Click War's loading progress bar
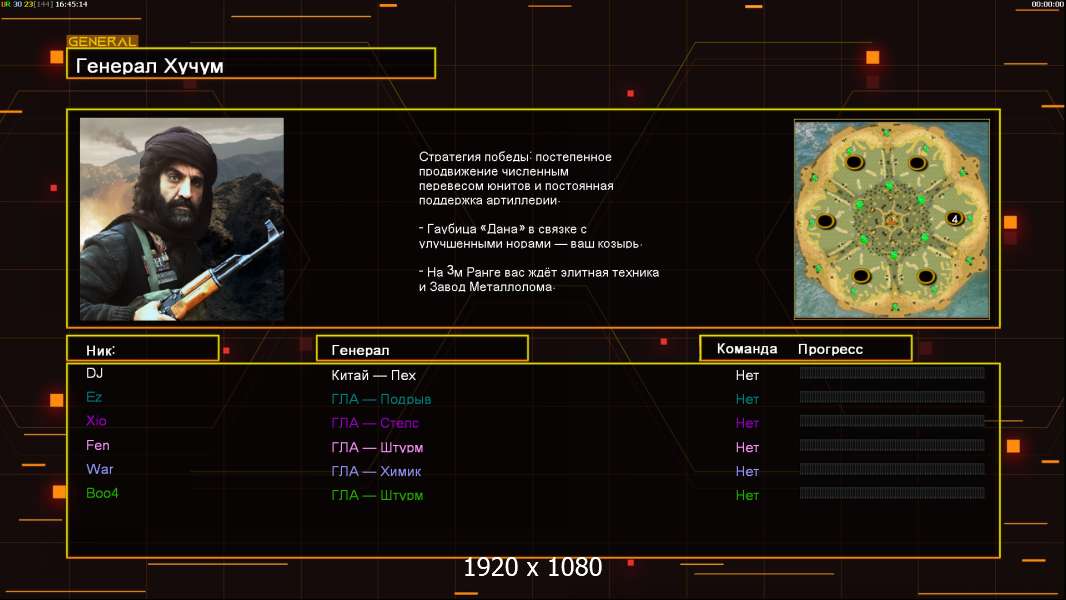 (x=892, y=469)
